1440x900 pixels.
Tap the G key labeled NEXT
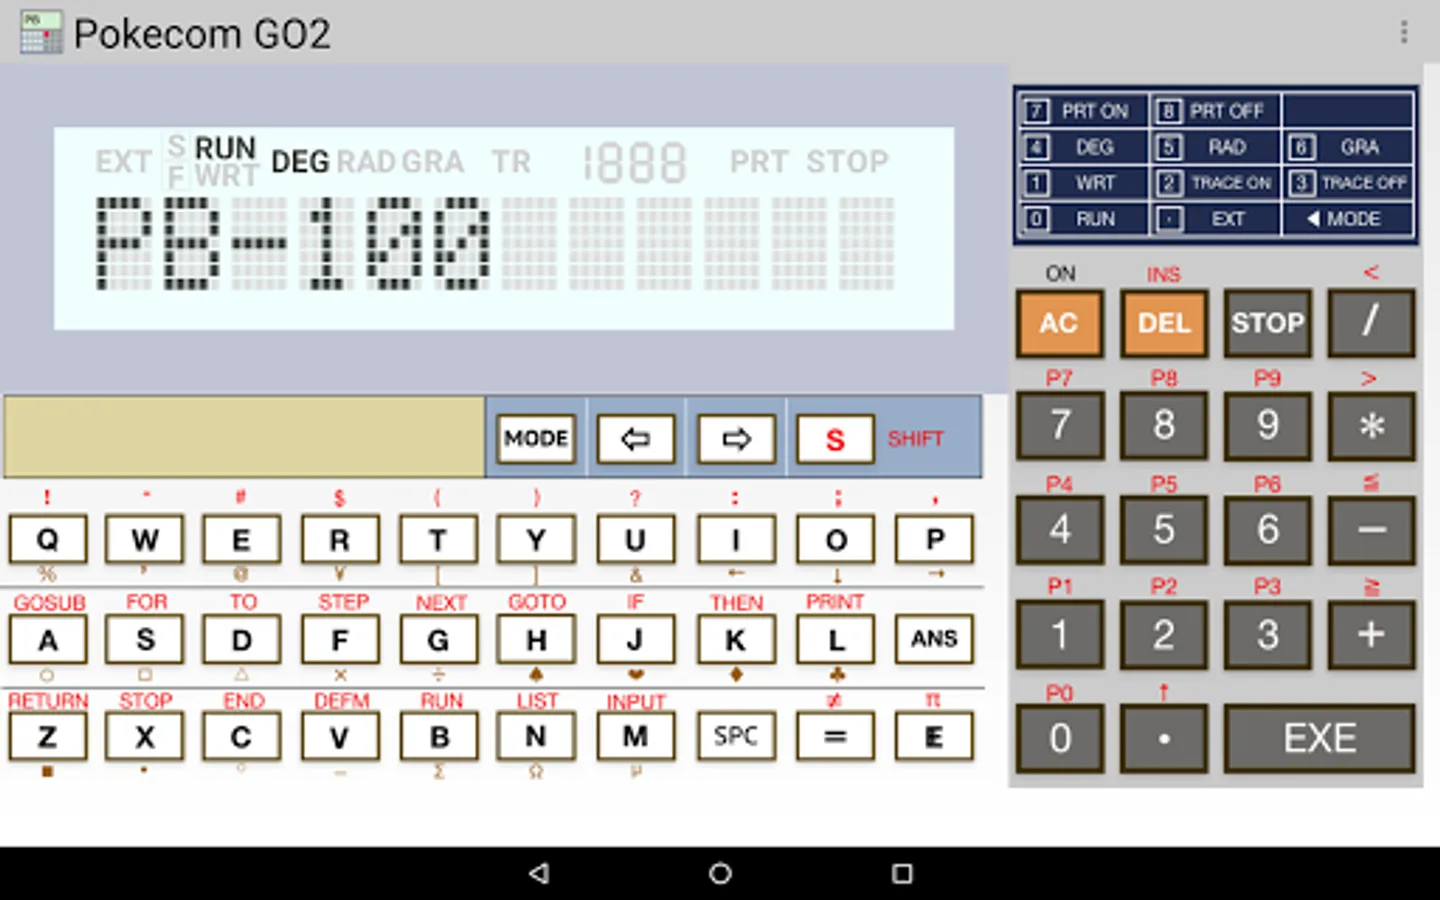(438, 639)
